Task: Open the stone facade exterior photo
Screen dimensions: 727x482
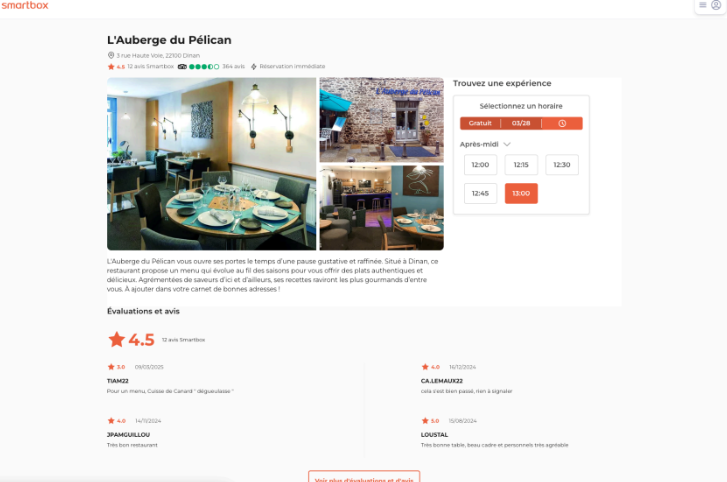Action: point(382,120)
